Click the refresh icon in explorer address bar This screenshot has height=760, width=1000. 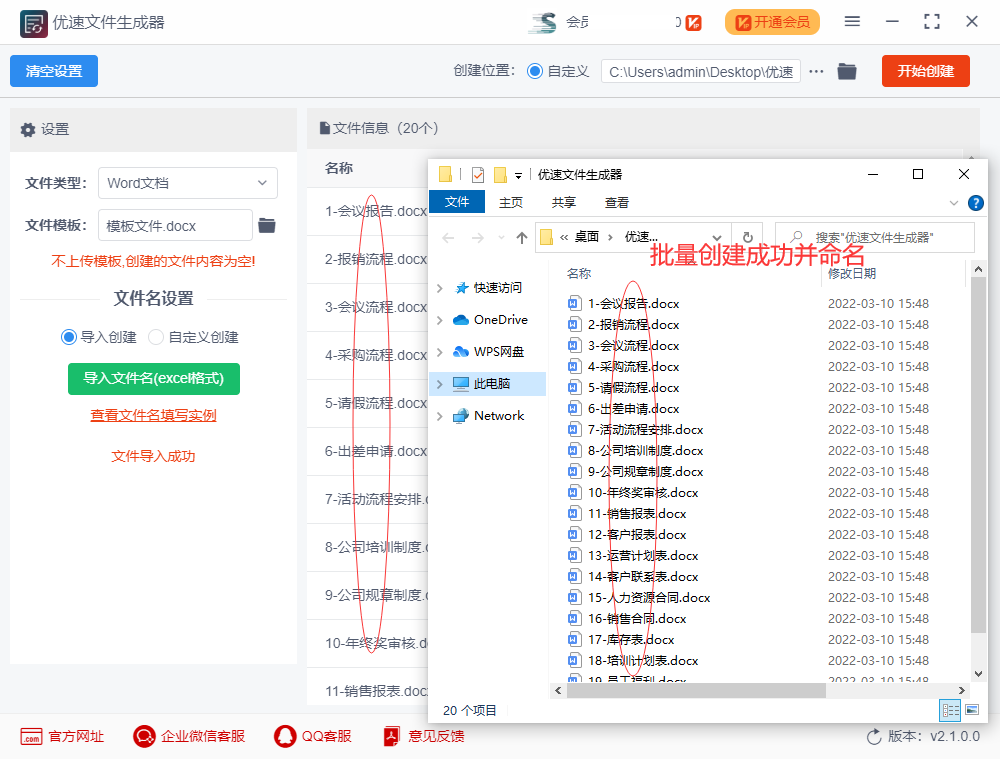[x=749, y=238]
